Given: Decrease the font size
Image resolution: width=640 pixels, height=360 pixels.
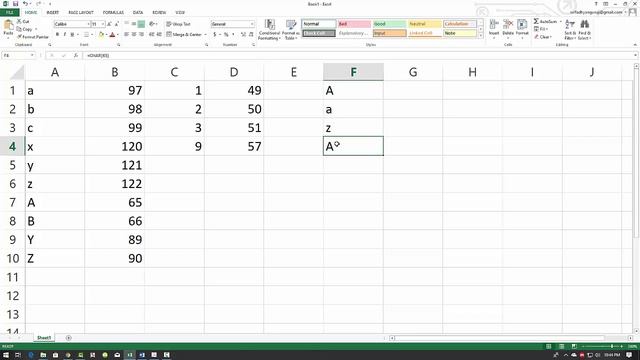Looking at the screenshot, I should point(116,24).
